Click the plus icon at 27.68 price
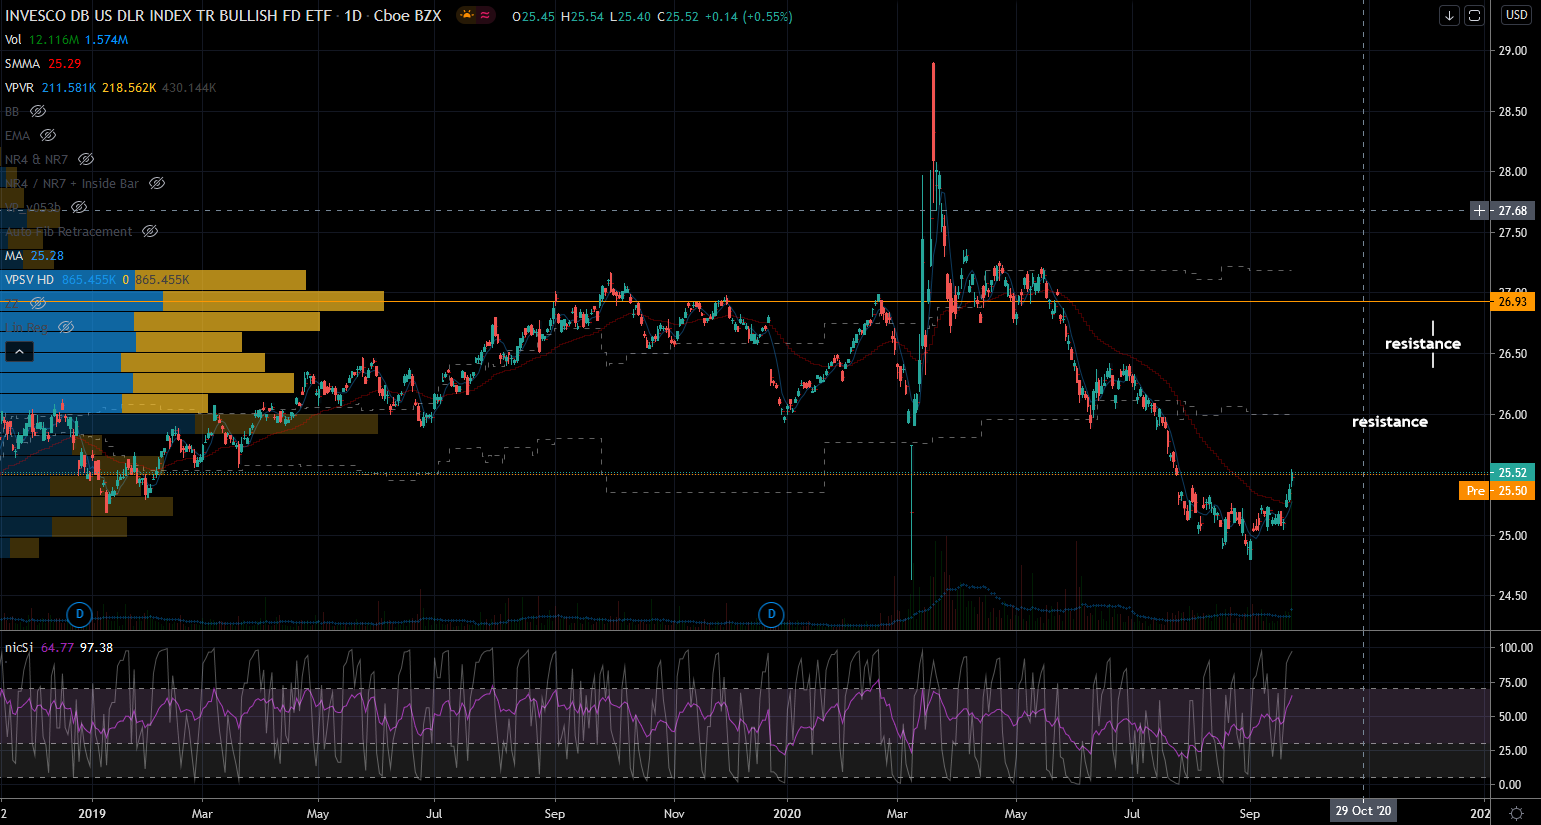This screenshot has height=825, width=1541. (1479, 211)
